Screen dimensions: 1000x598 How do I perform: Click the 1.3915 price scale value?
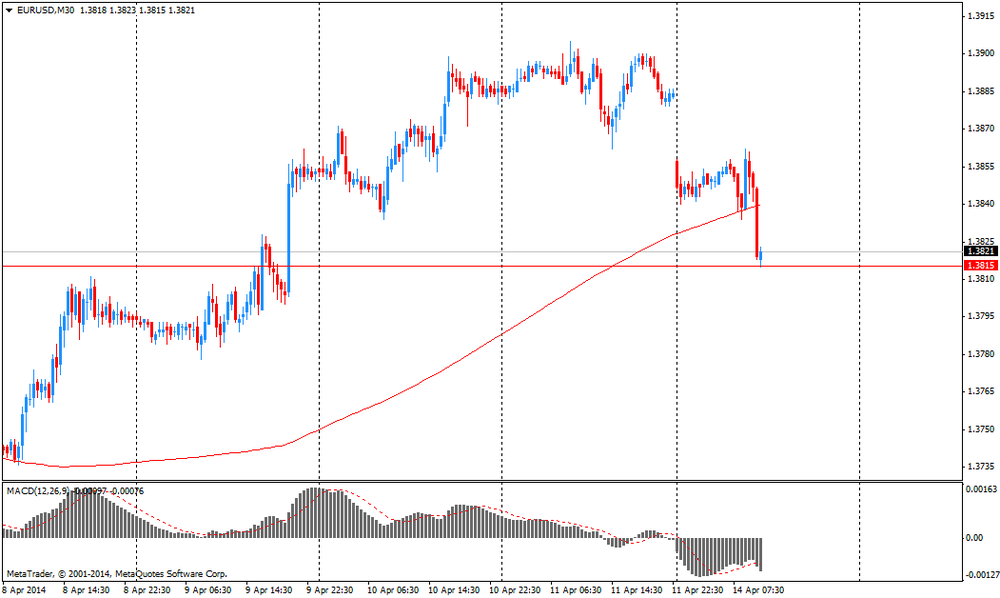tap(981, 16)
